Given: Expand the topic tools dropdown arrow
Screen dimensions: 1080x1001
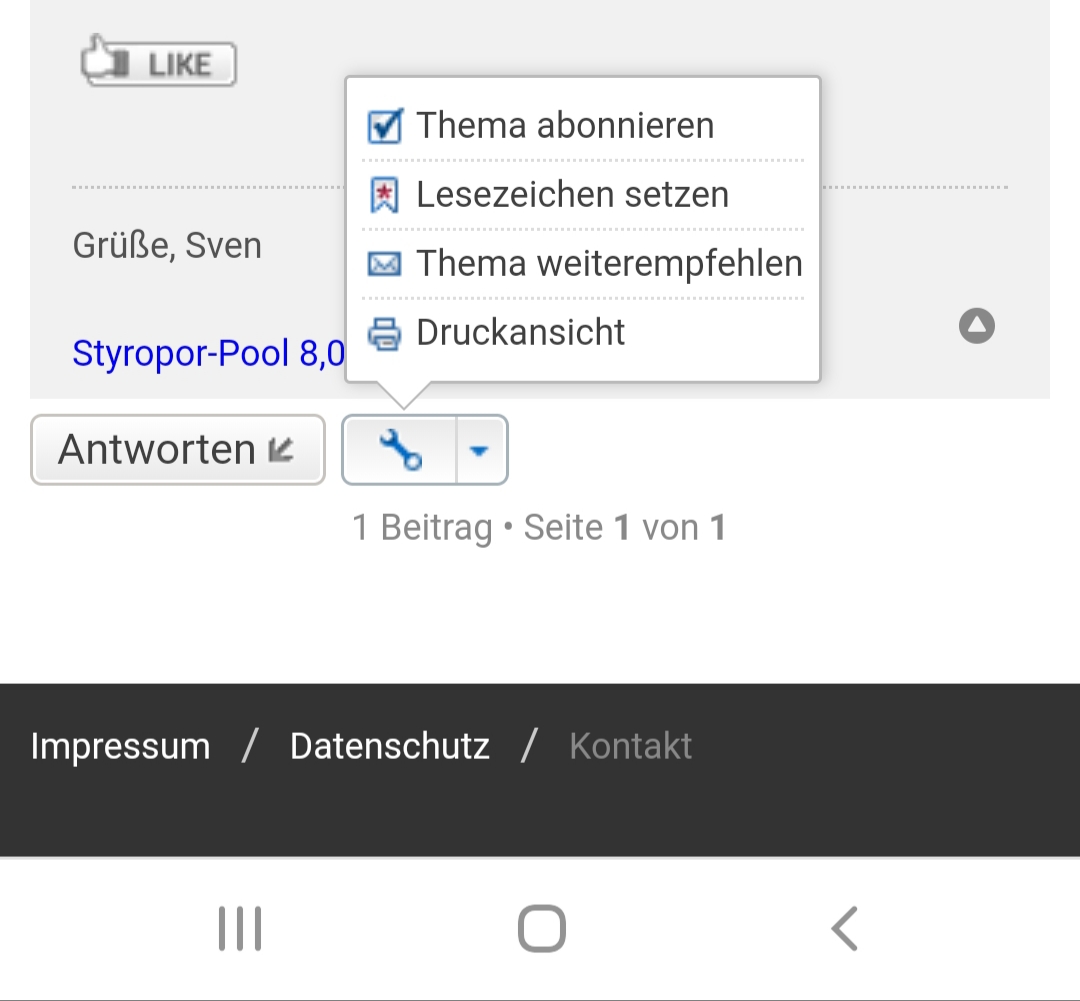Looking at the screenshot, I should pyautogui.click(x=480, y=450).
